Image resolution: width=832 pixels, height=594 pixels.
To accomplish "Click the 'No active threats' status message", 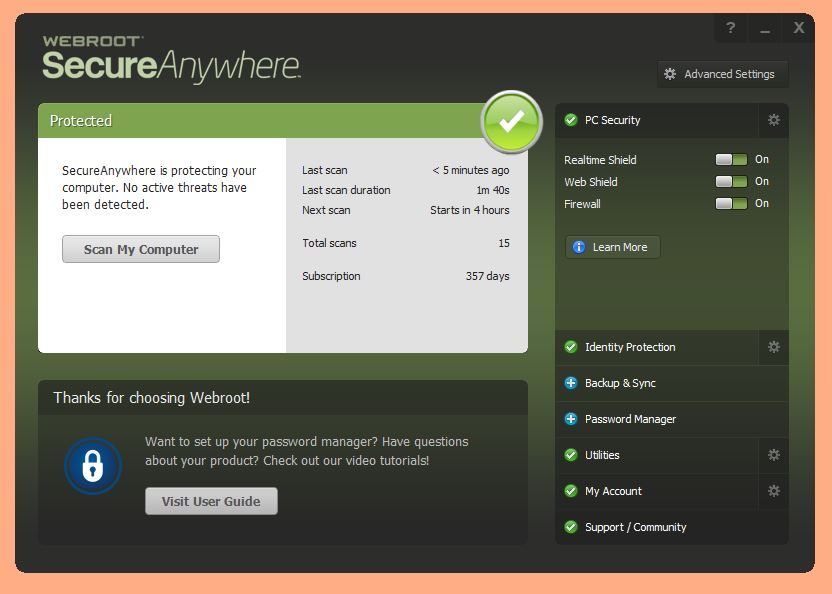I will click(159, 187).
